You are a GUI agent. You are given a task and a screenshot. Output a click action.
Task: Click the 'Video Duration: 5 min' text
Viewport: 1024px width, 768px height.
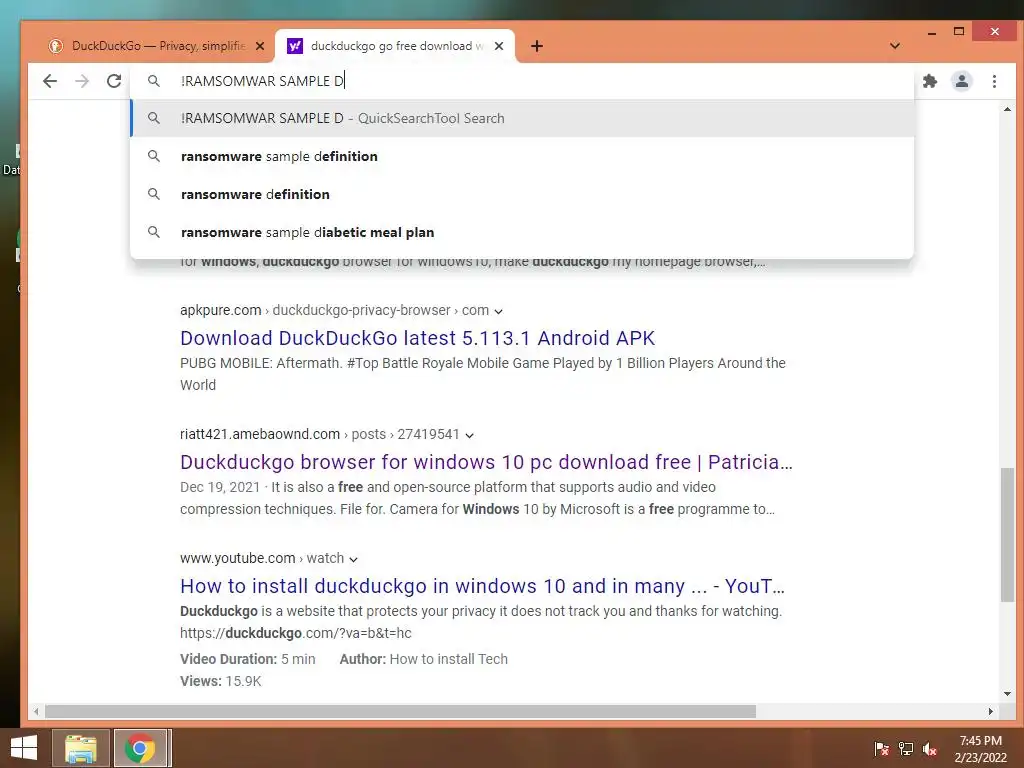tap(248, 659)
